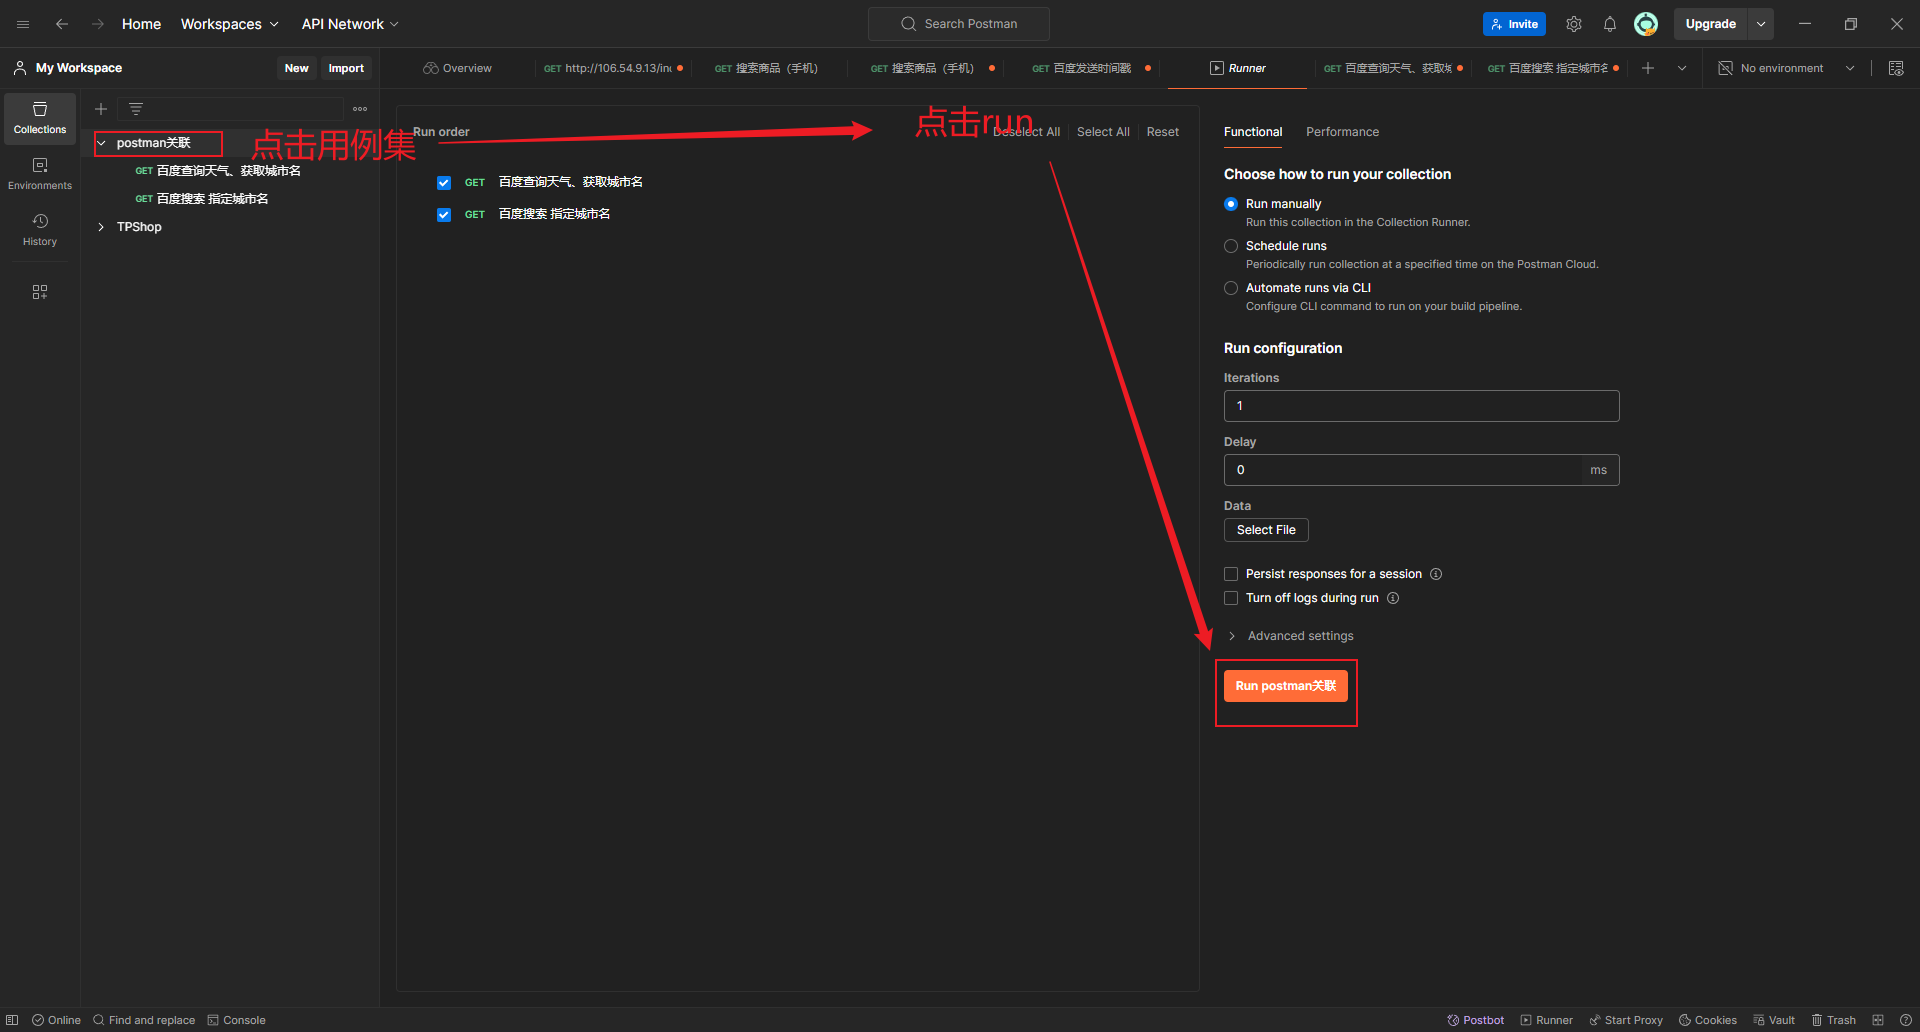This screenshot has height=1032, width=1920.
Task: Open Cookies in the status bar
Action: (1708, 1020)
